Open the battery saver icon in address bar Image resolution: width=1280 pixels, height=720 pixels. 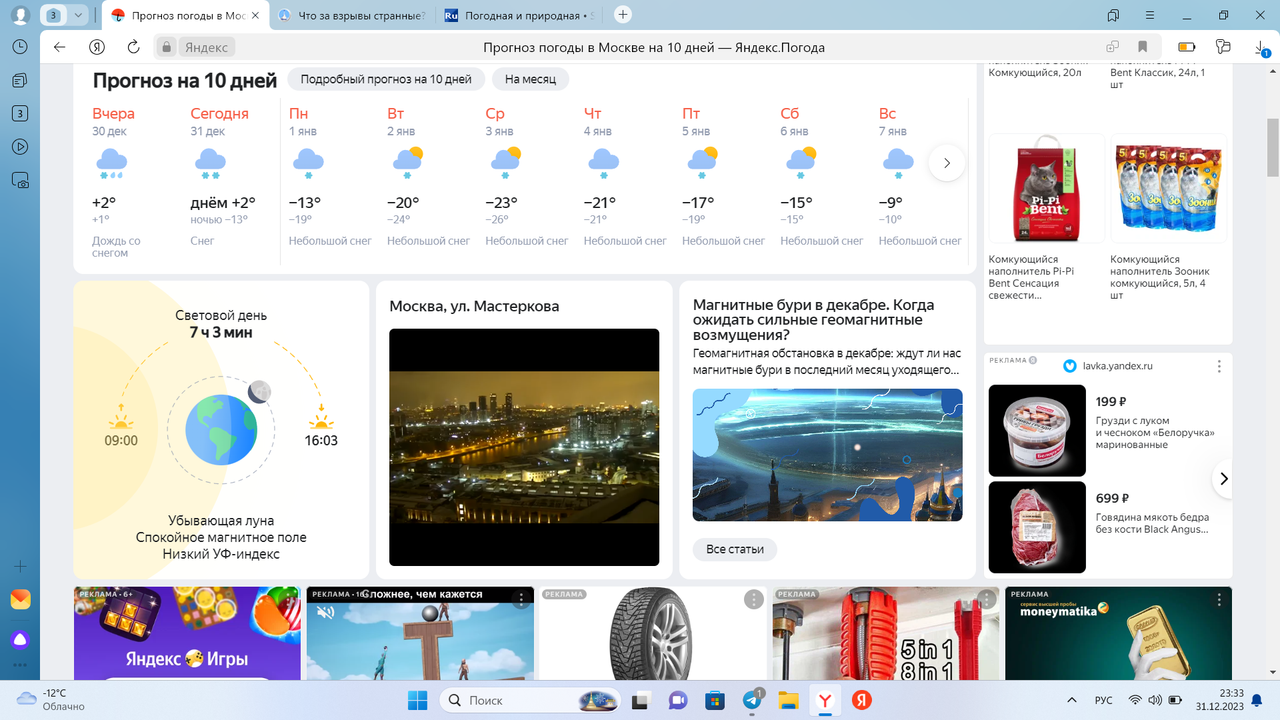point(1186,47)
